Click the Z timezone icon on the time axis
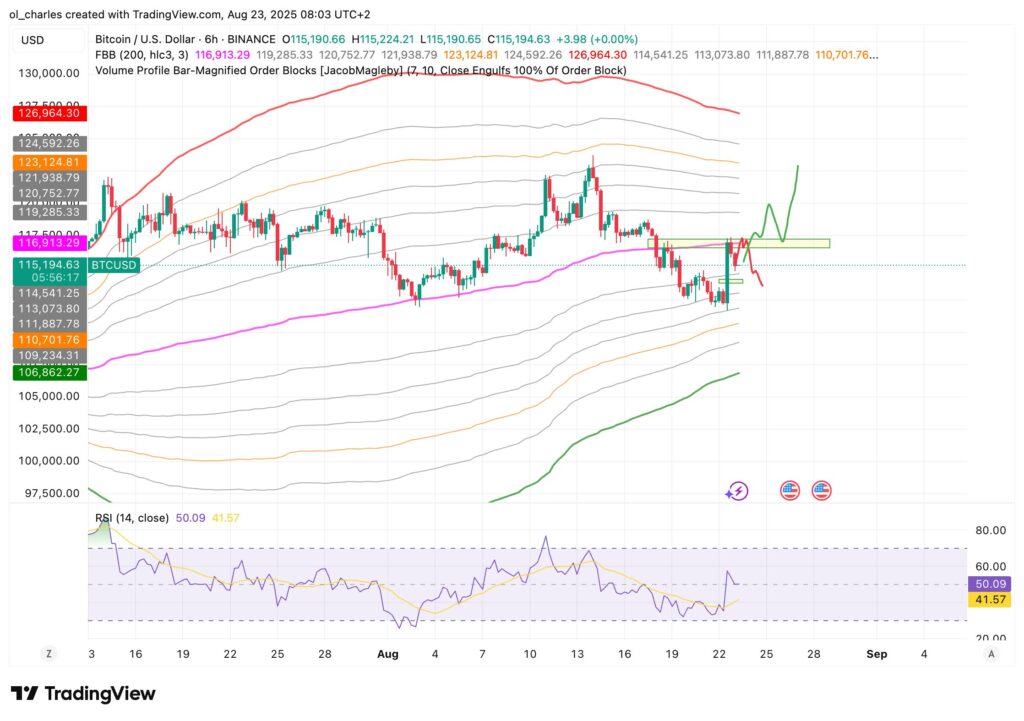Viewport: 1024px width, 721px height. 48,653
